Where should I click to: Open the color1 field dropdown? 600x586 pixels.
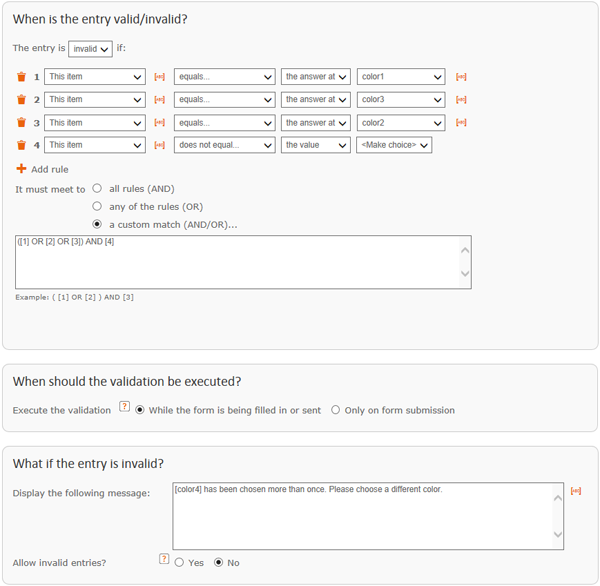coord(401,77)
